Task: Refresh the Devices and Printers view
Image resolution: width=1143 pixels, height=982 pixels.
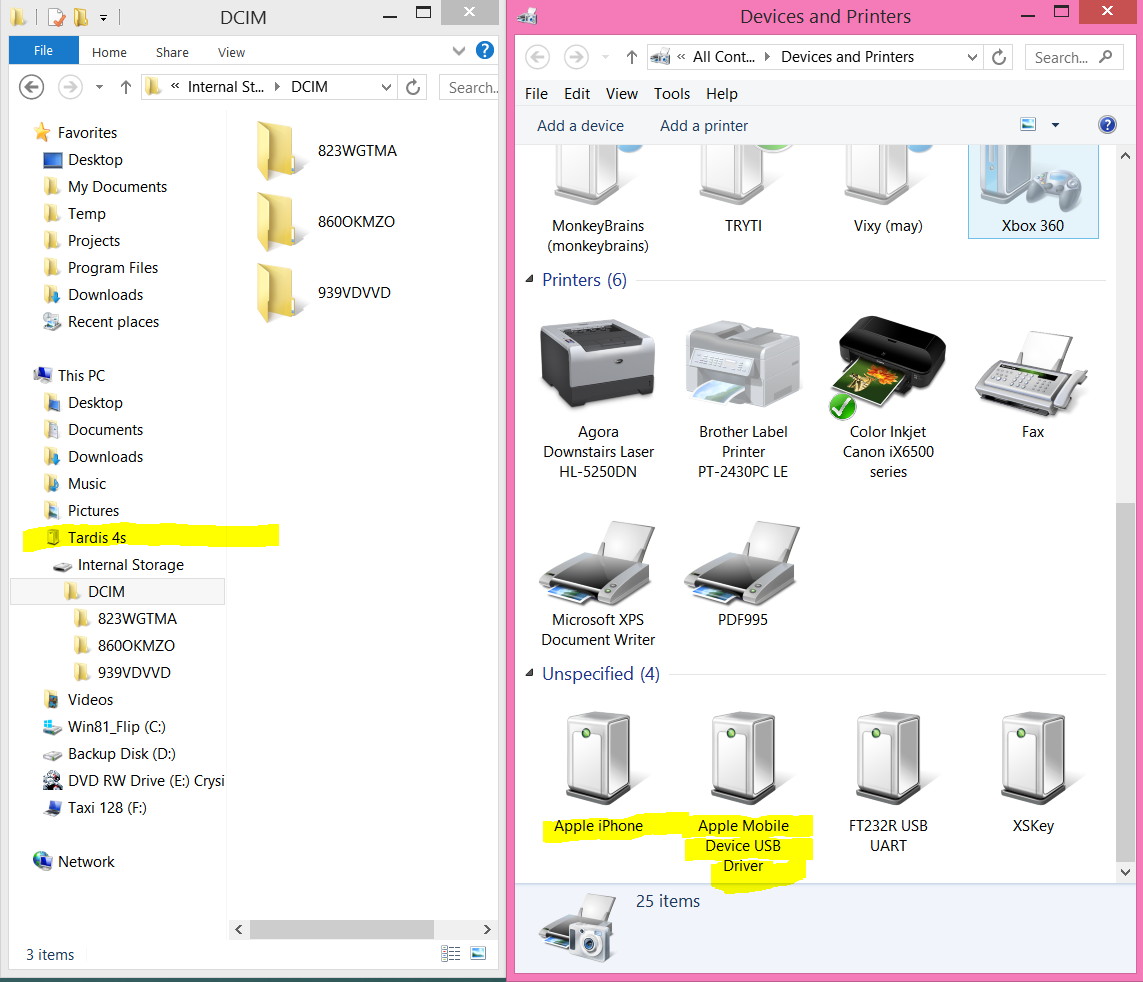Action: click(x=999, y=57)
